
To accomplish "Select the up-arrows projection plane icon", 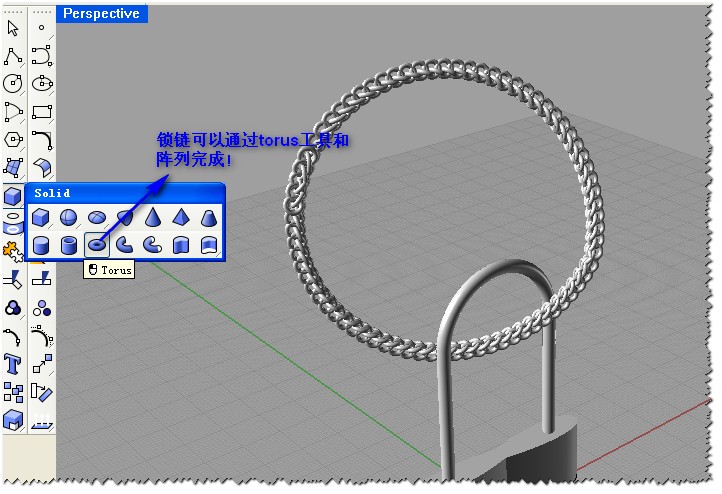I will point(42,421).
